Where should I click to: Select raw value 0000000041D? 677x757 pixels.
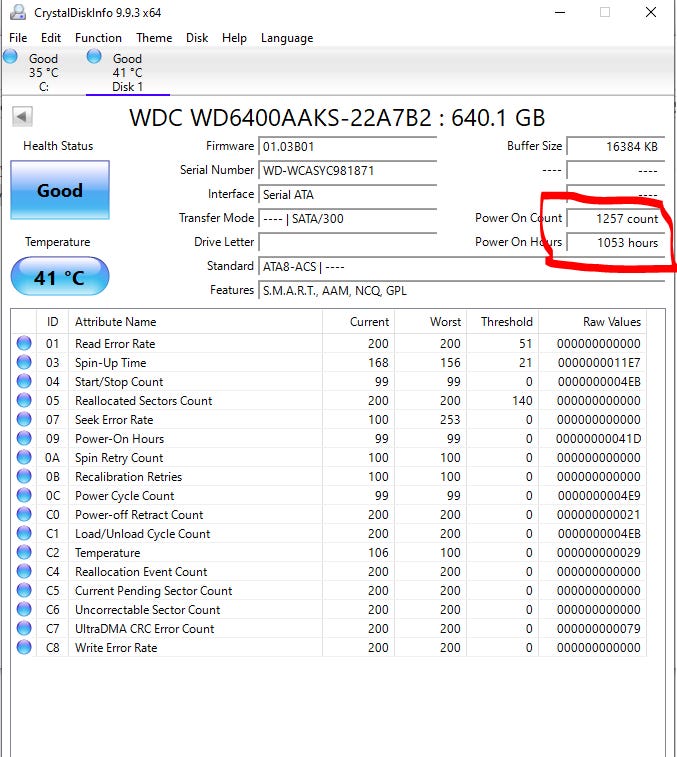tap(598, 439)
